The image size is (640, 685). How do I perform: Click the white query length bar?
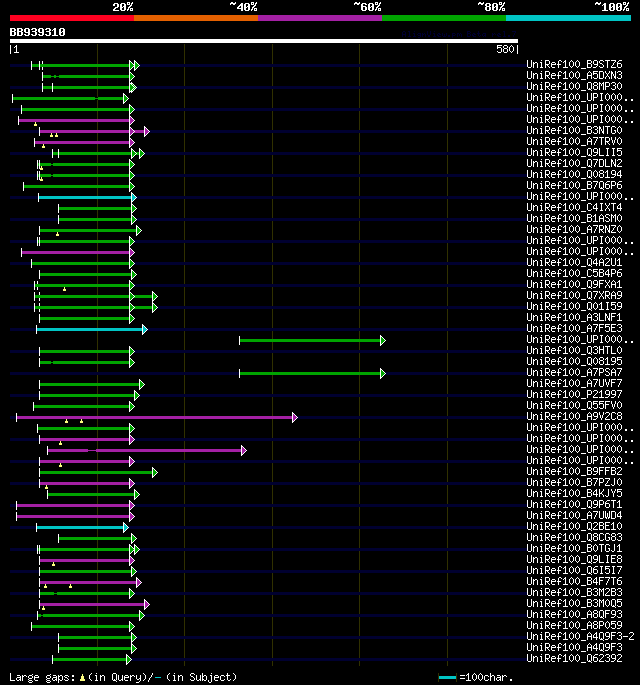click(264, 41)
